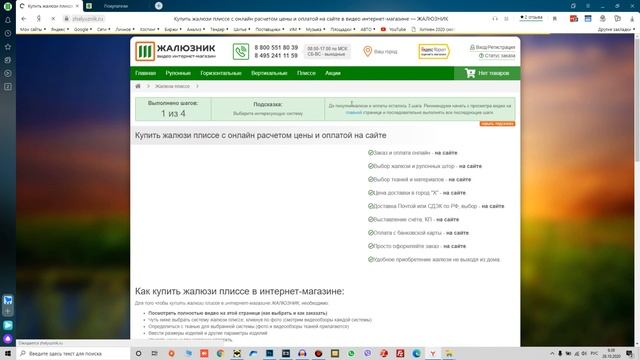
Task: Click downloads arrow in browser toolbar
Action: (x=632, y=19)
